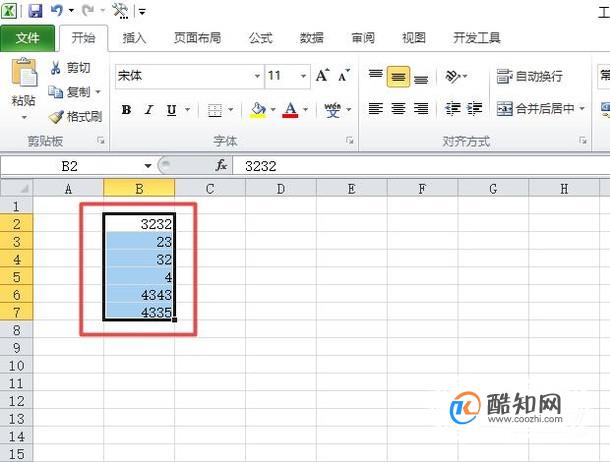610x462 pixels.
Task: Switch to the 开始 tab
Action: tap(83, 38)
